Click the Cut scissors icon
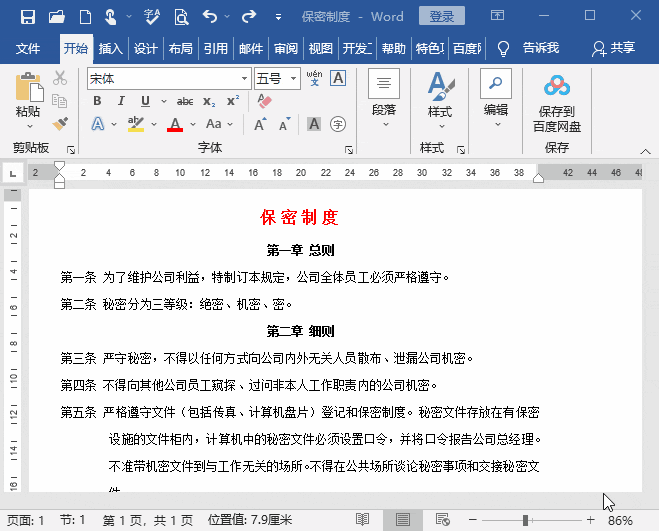The image size is (659, 531). [59, 78]
